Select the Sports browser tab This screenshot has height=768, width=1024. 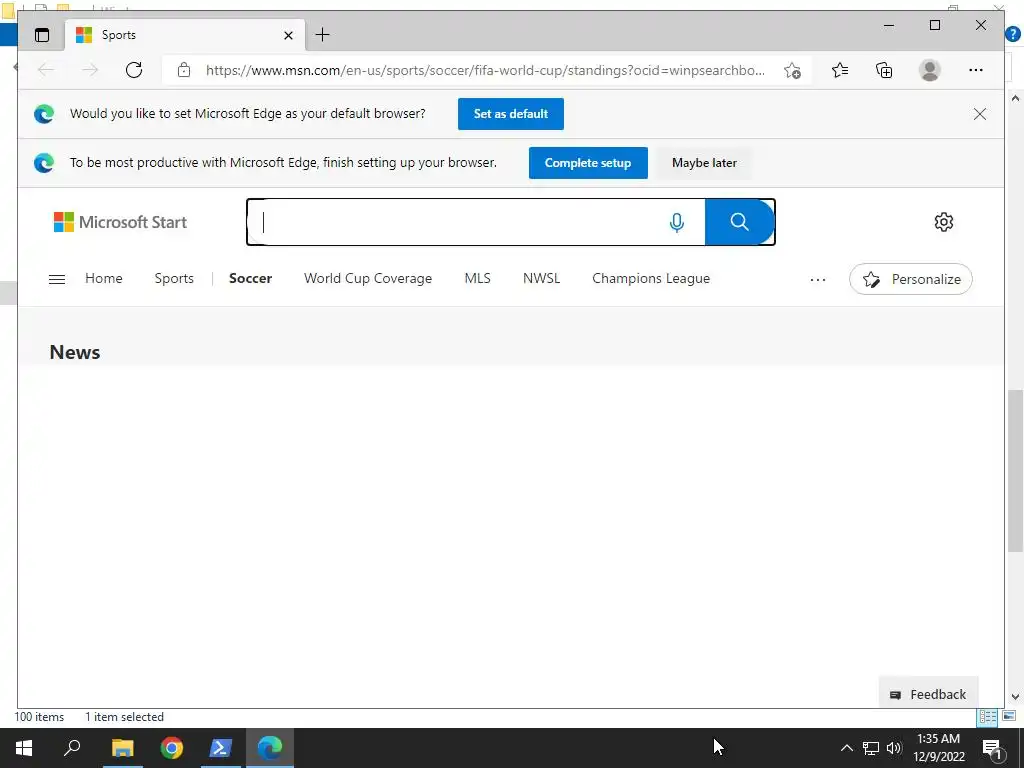pos(185,35)
